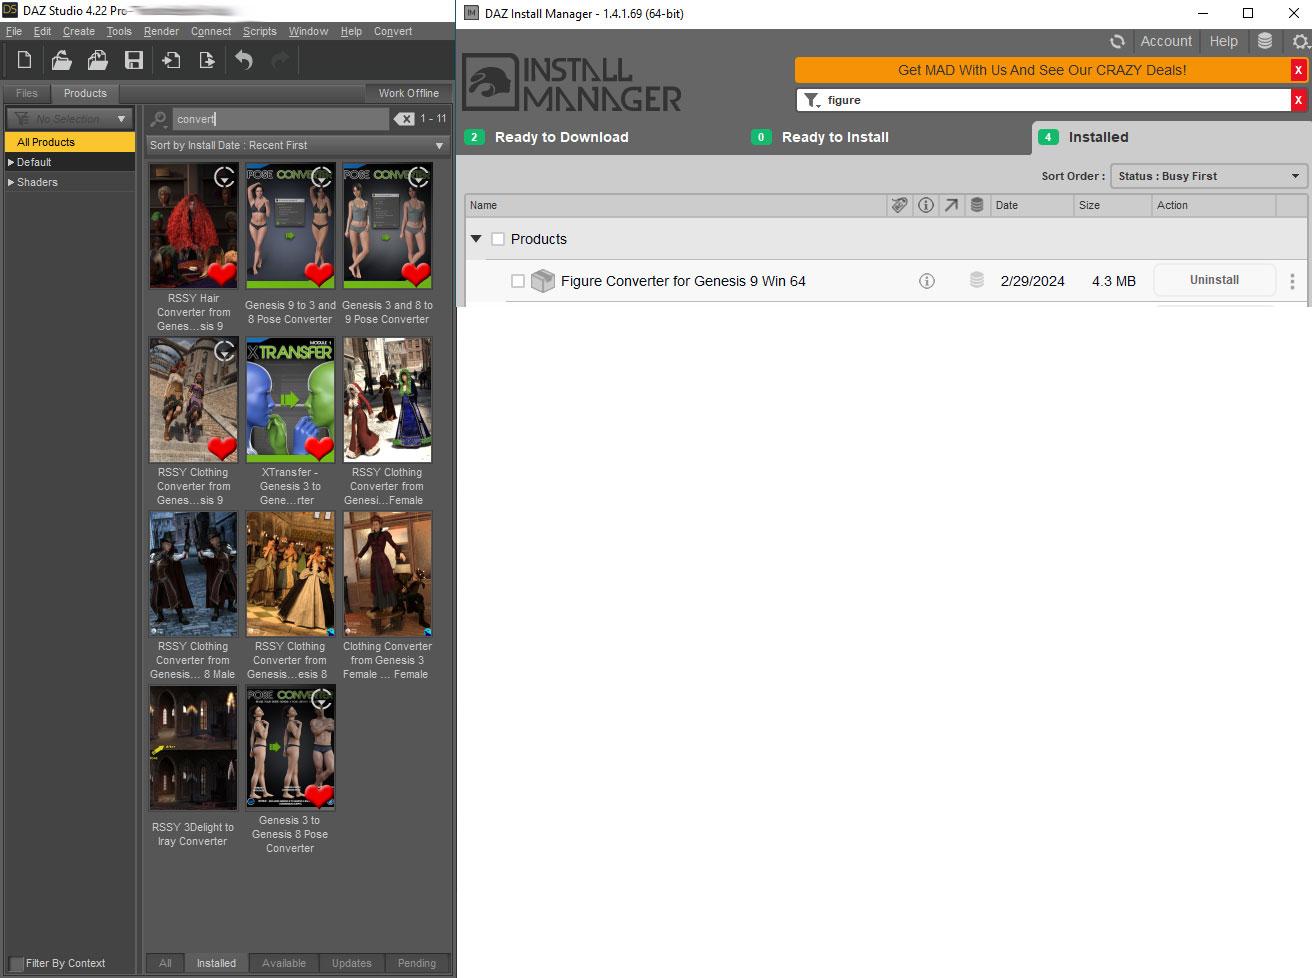Open the File menu
This screenshot has width=1312, height=978.
point(14,31)
